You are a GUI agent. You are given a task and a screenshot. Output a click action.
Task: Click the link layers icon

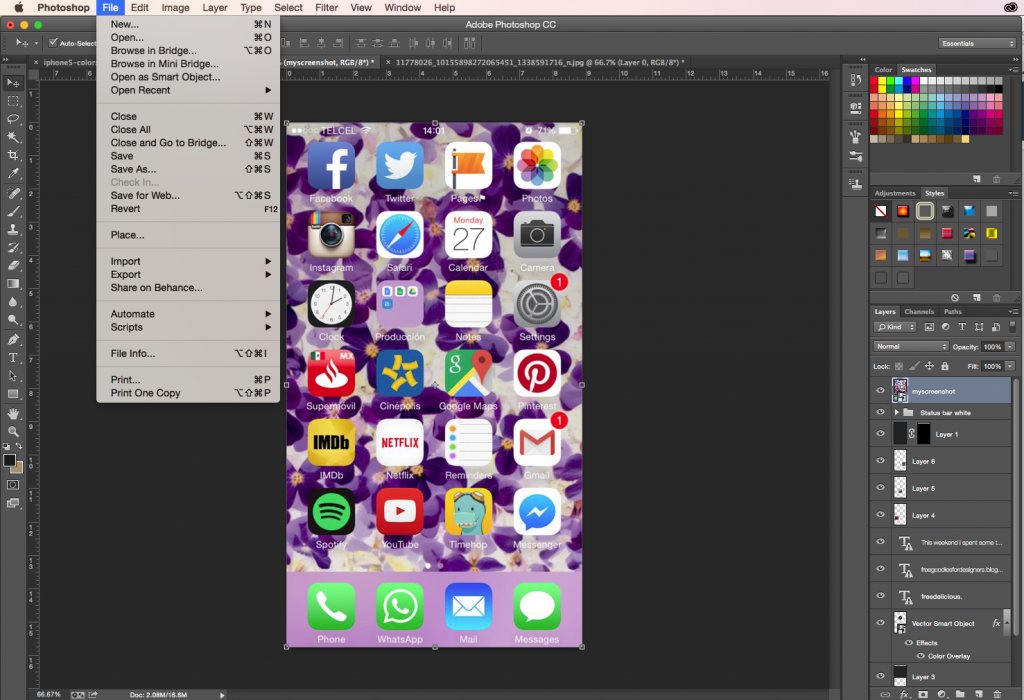pos(885,695)
